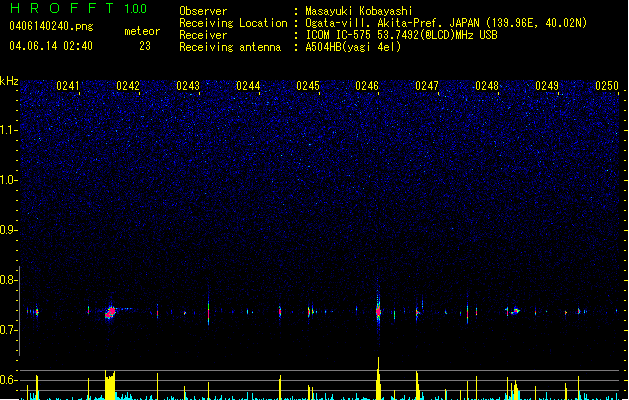Click the 0242 time marker
629x400 pixels.
click(128, 86)
